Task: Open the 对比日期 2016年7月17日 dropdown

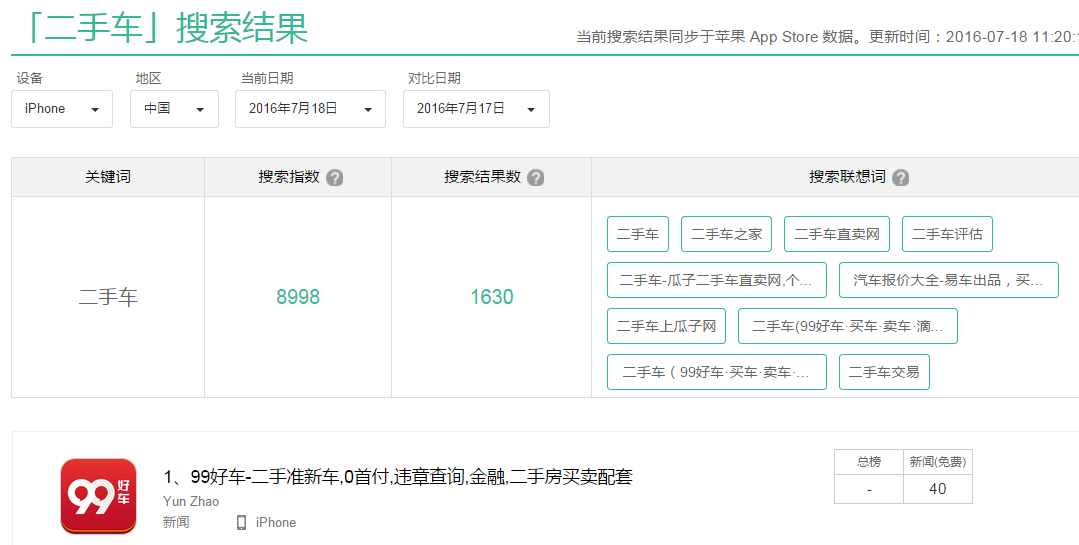Action: [x=476, y=109]
